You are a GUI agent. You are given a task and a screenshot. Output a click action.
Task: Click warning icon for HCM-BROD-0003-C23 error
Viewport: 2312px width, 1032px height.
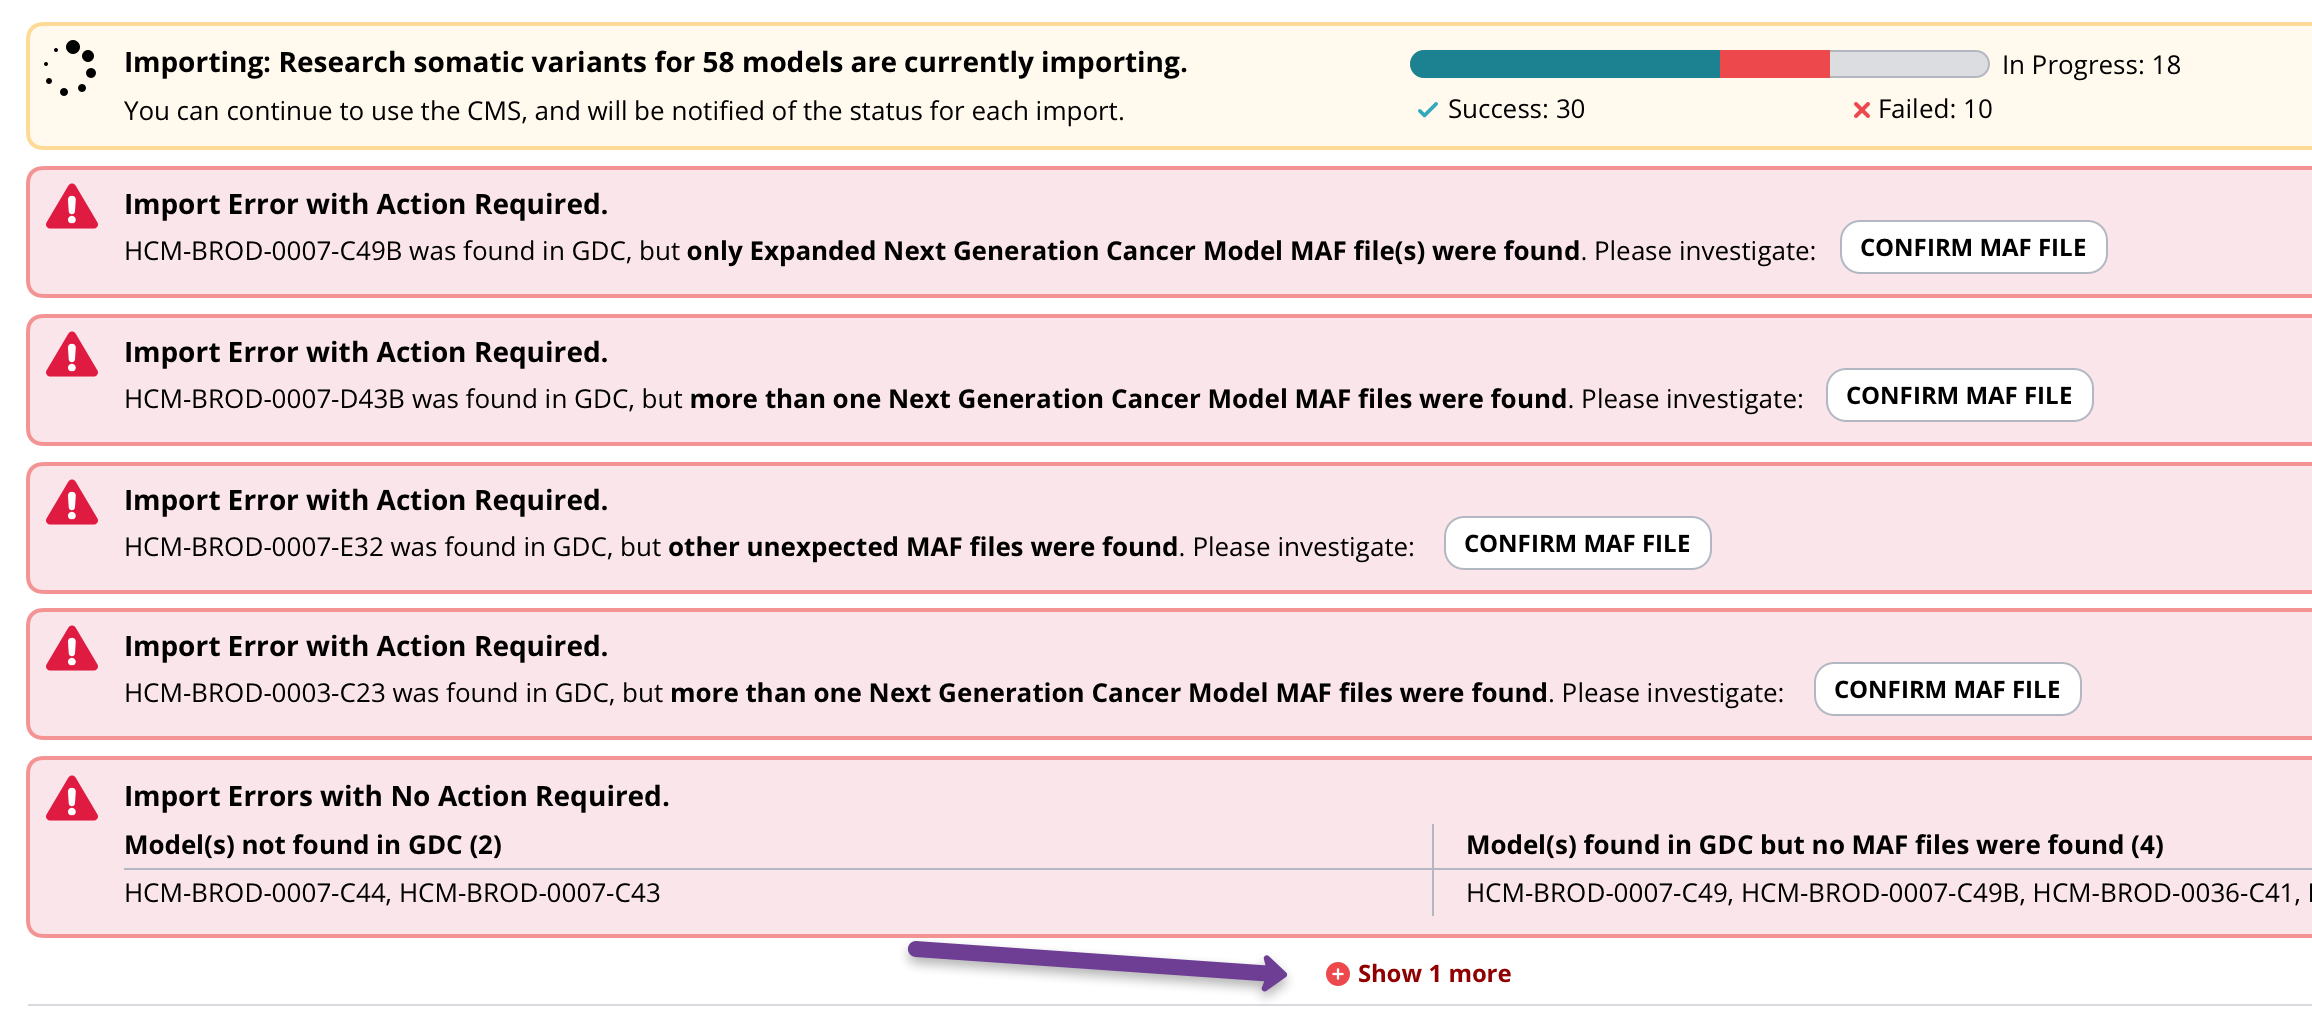coord(72,648)
